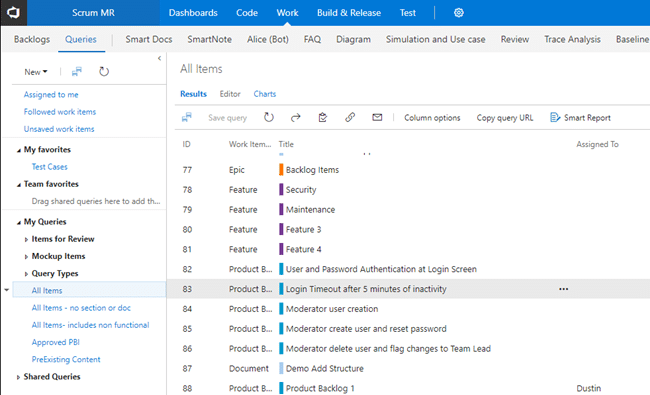Viewport: 650px width, 395px height.
Task: Open the New dropdown menu
Action: click(x=36, y=72)
